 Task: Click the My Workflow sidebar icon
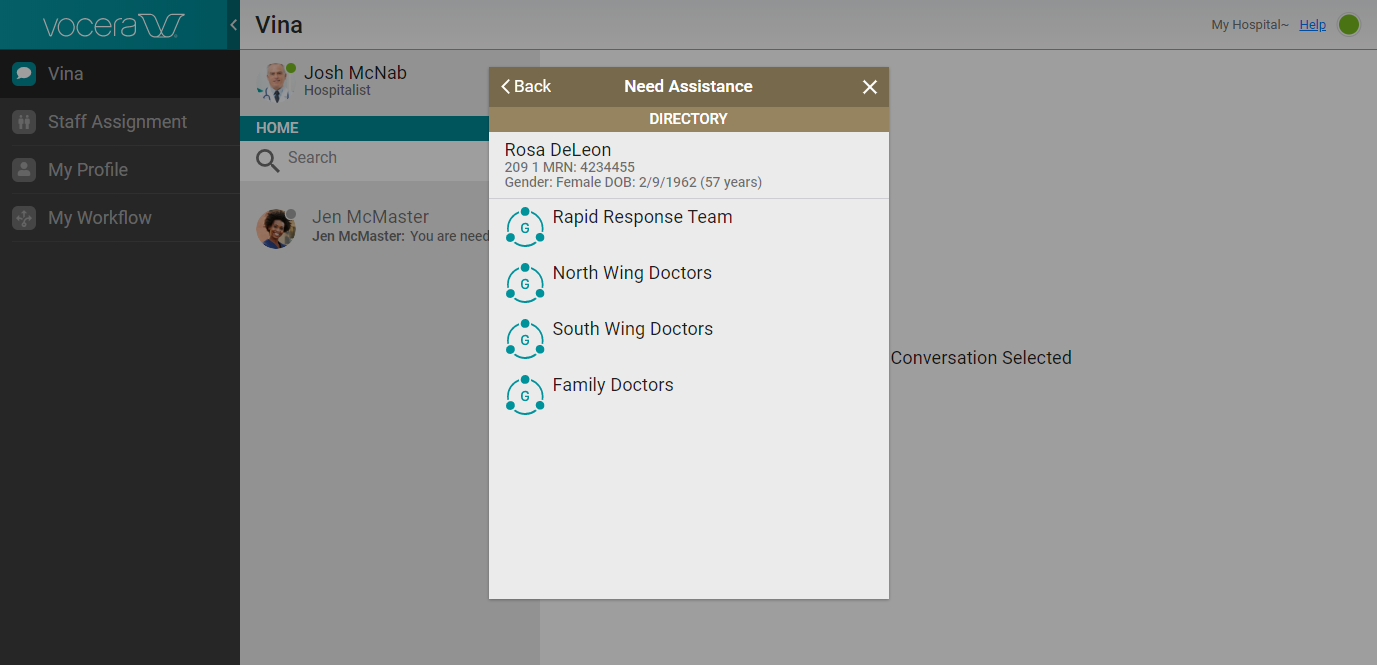click(24, 218)
